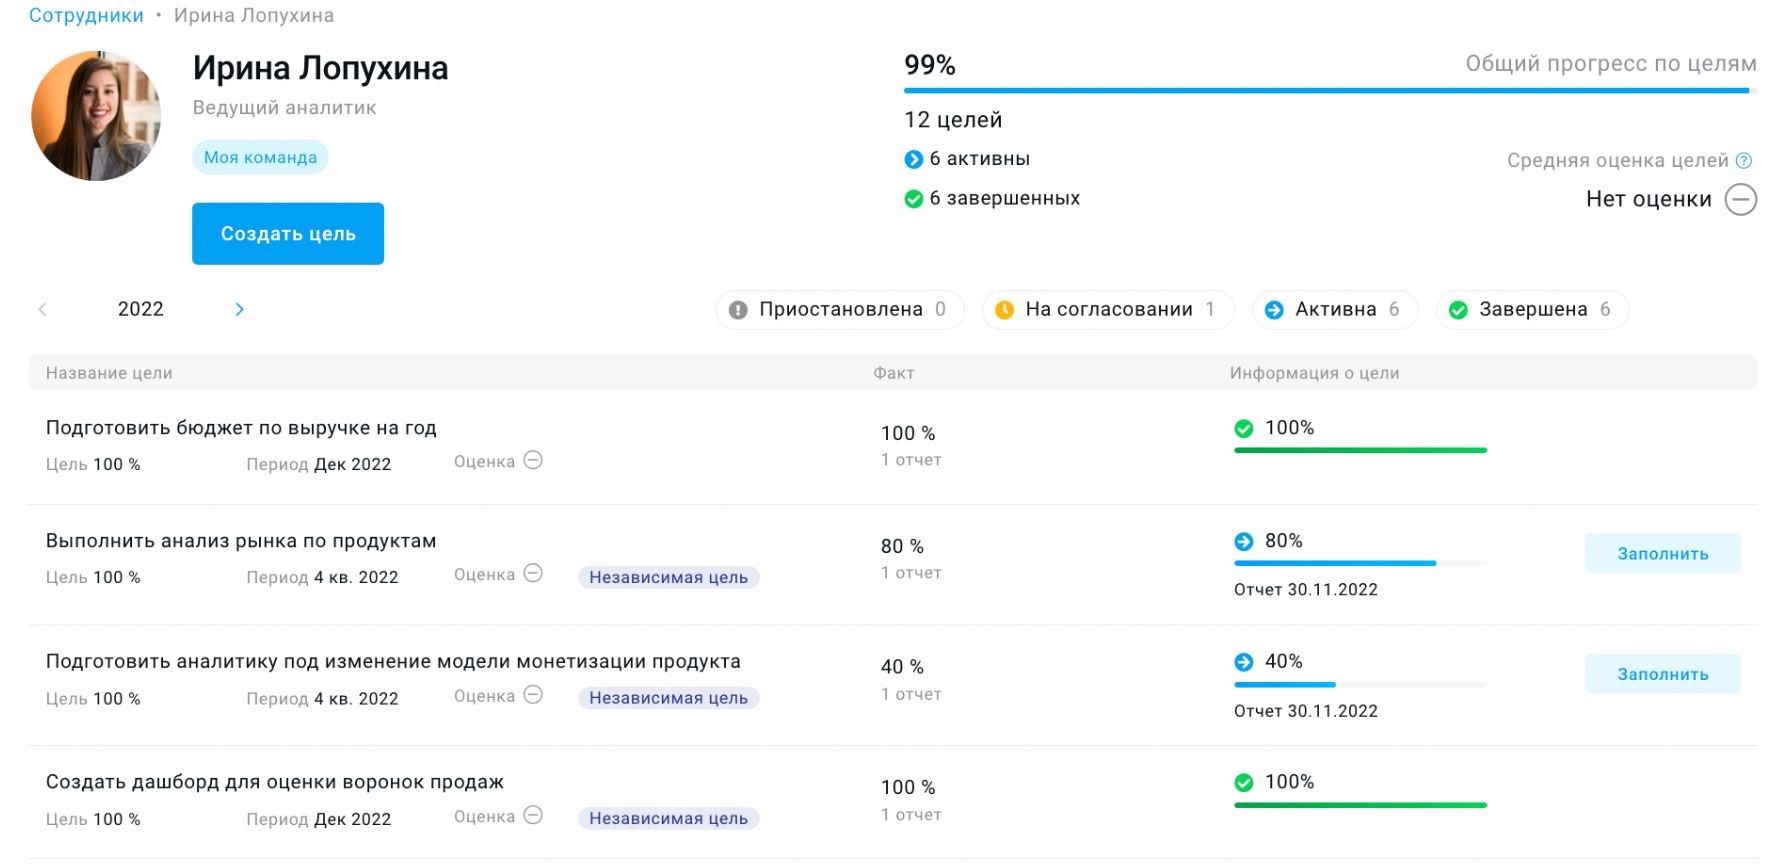Click the 80% progress bar
The width and height of the screenshot is (1768, 864).
1360,563
